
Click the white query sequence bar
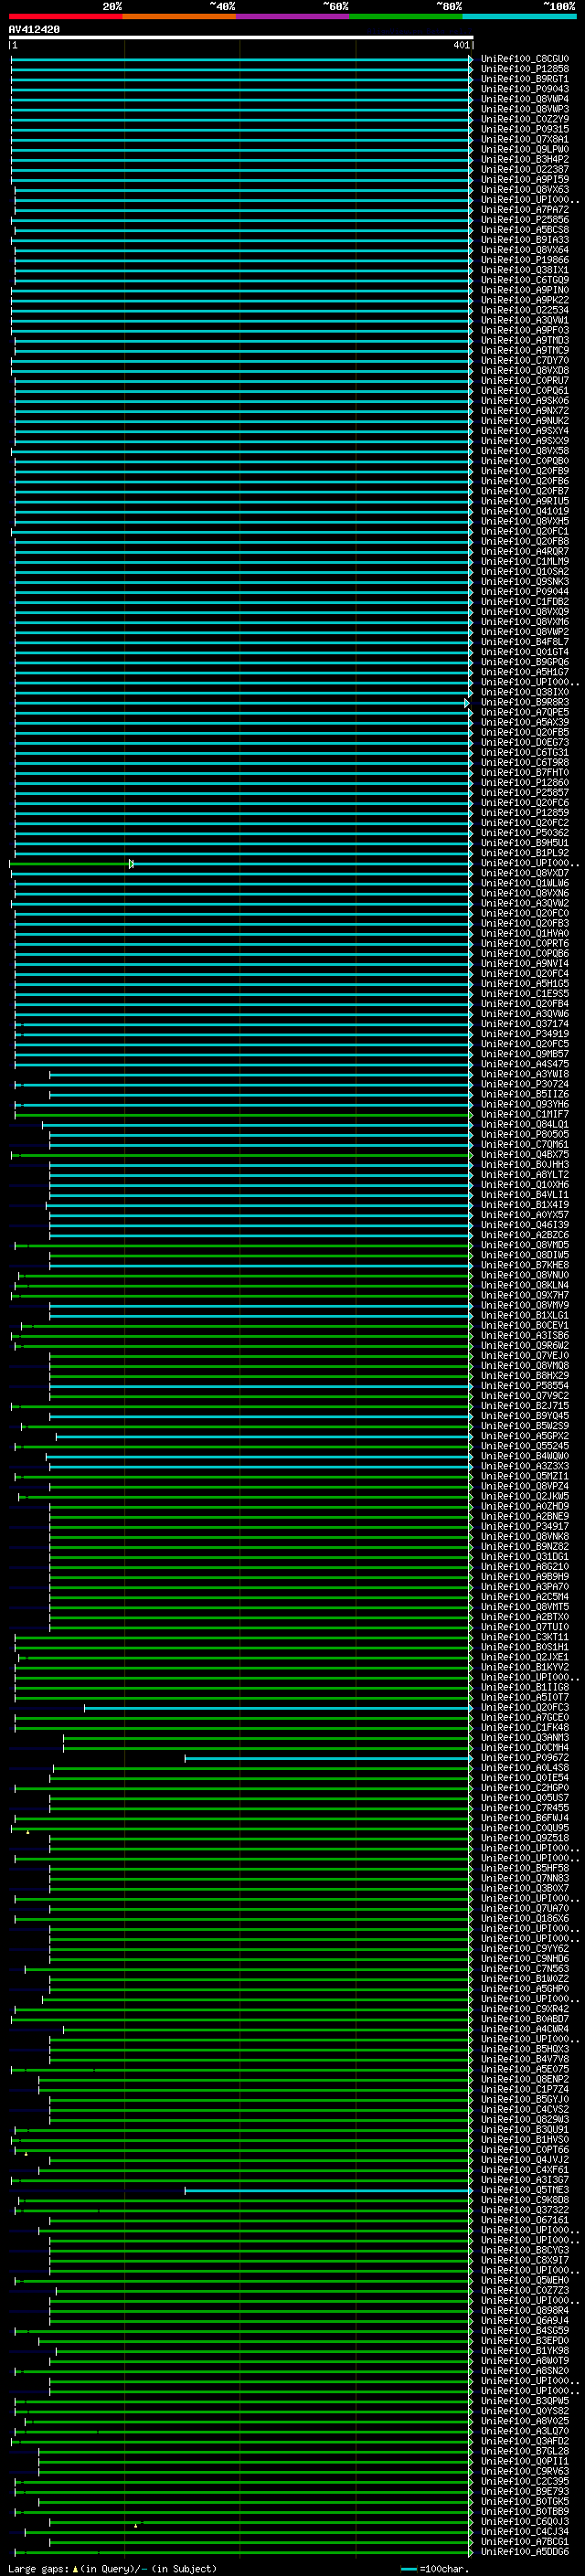(240, 37)
